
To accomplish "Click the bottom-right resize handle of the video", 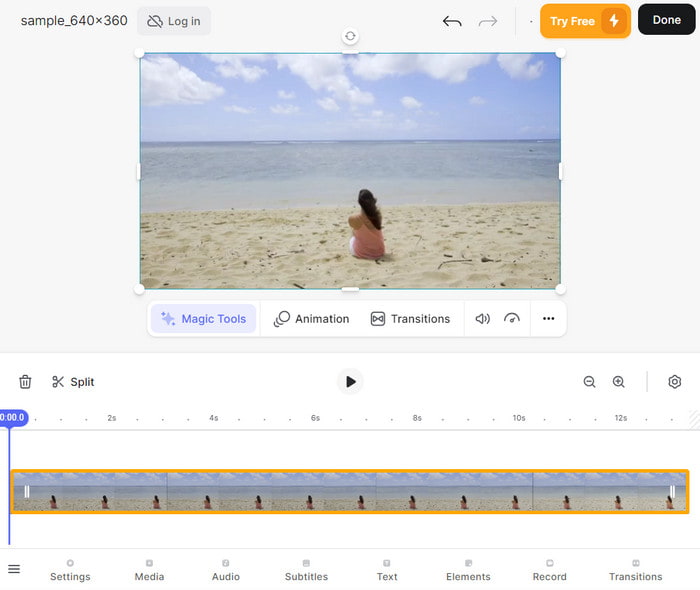I will point(561,289).
